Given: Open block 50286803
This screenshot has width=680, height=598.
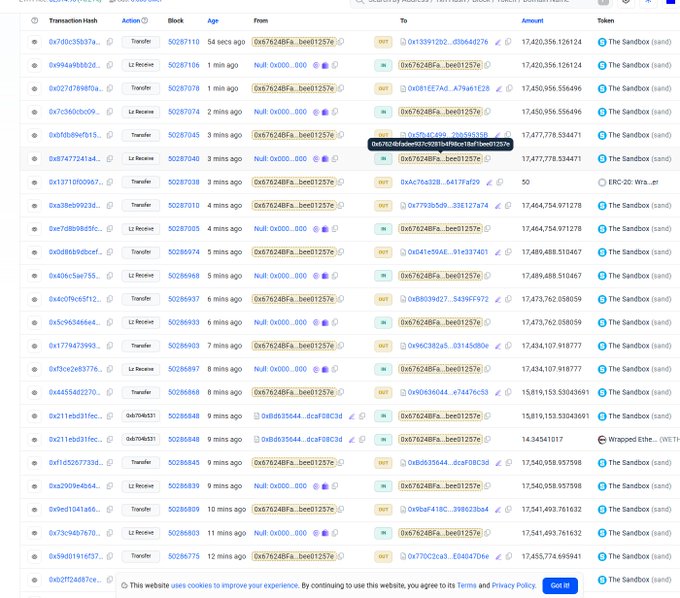Looking at the screenshot, I should tap(183, 533).
